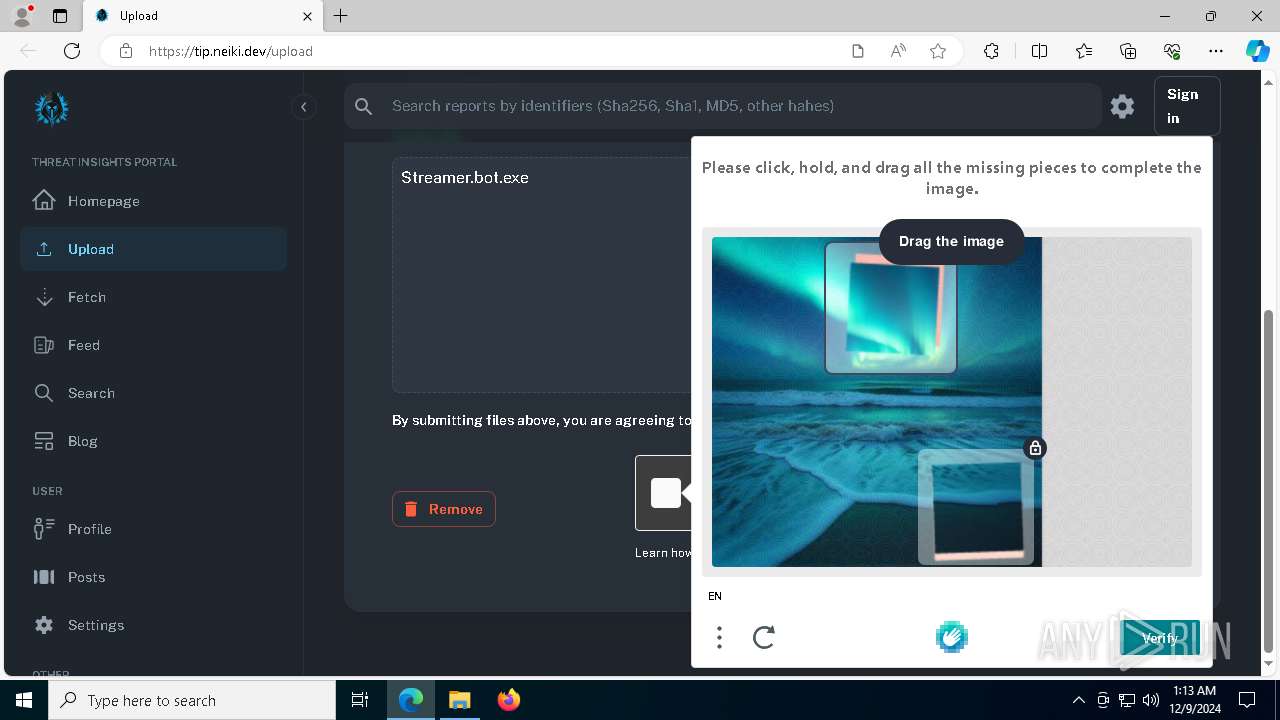Open Windows Start menu
Viewport: 1280px width, 720px height.
tap(24, 700)
